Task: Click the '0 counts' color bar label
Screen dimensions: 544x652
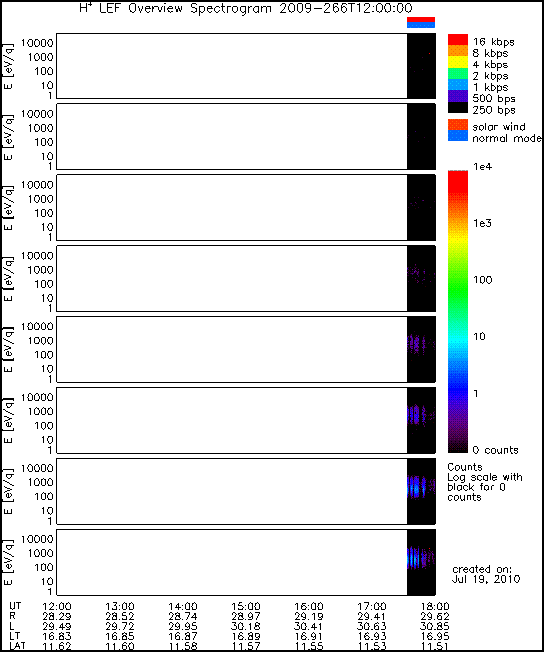Action: (496, 450)
